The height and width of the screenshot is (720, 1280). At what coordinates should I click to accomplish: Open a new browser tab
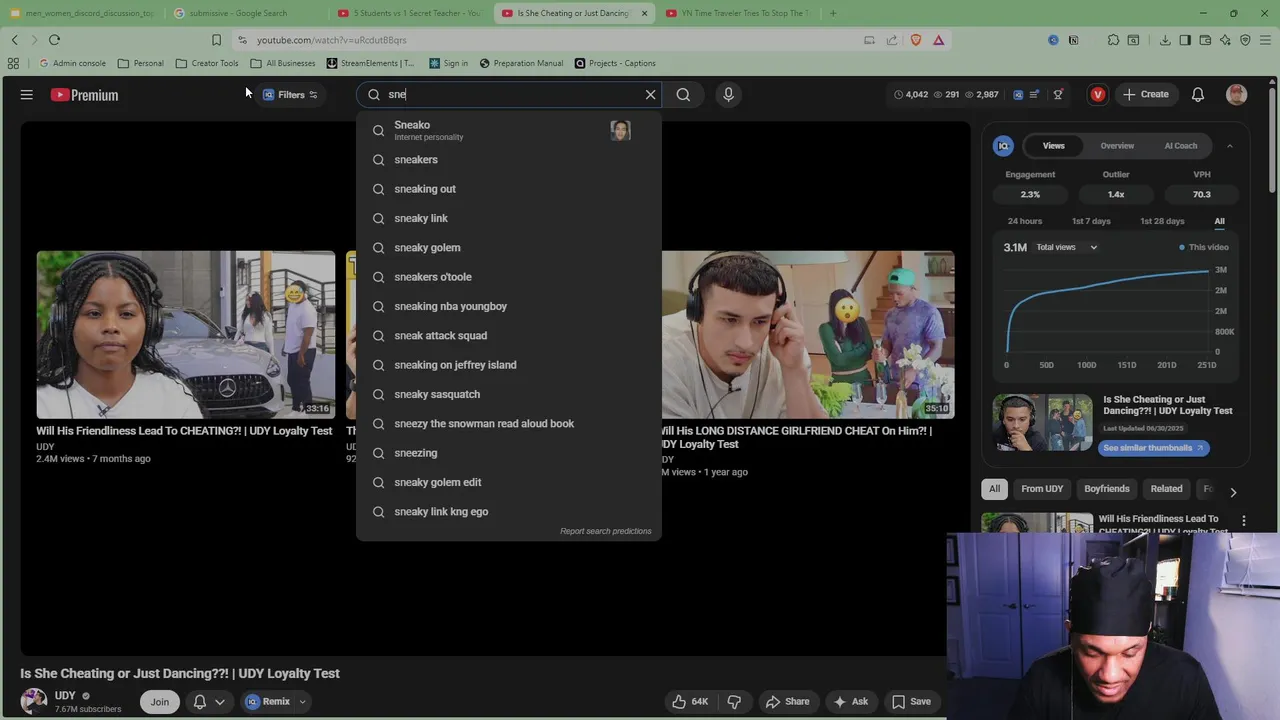(833, 13)
